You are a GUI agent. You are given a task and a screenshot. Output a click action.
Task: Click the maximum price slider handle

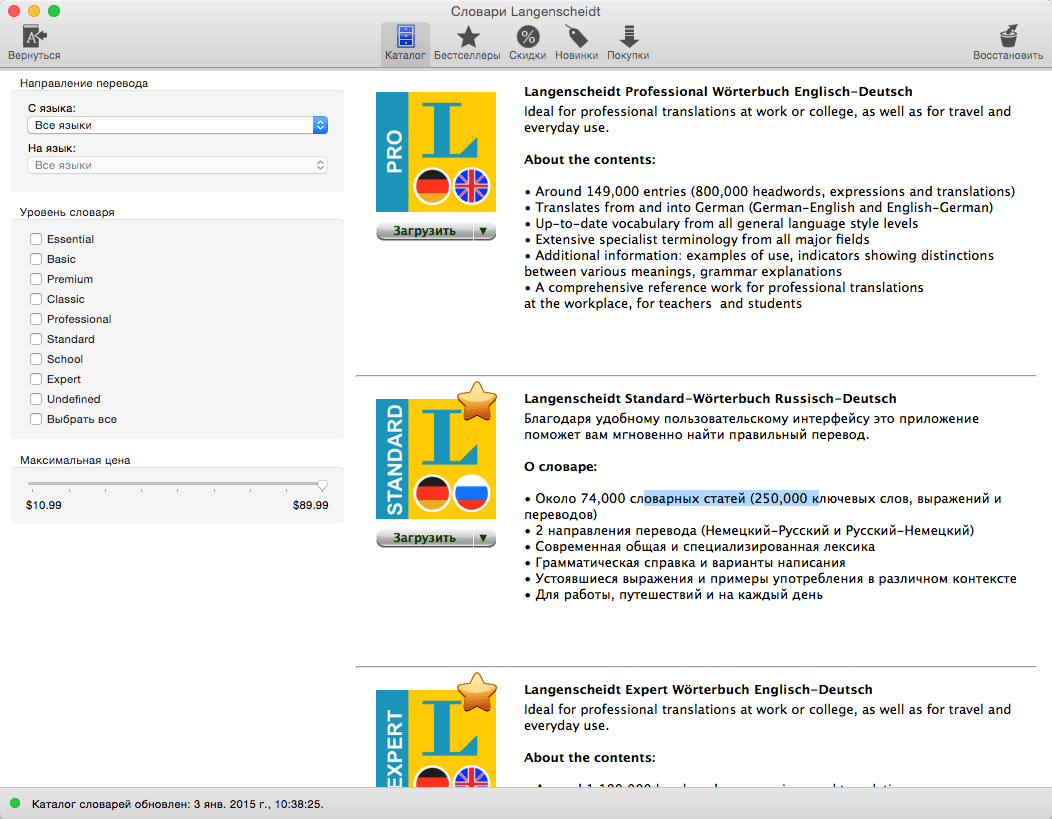(322, 485)
